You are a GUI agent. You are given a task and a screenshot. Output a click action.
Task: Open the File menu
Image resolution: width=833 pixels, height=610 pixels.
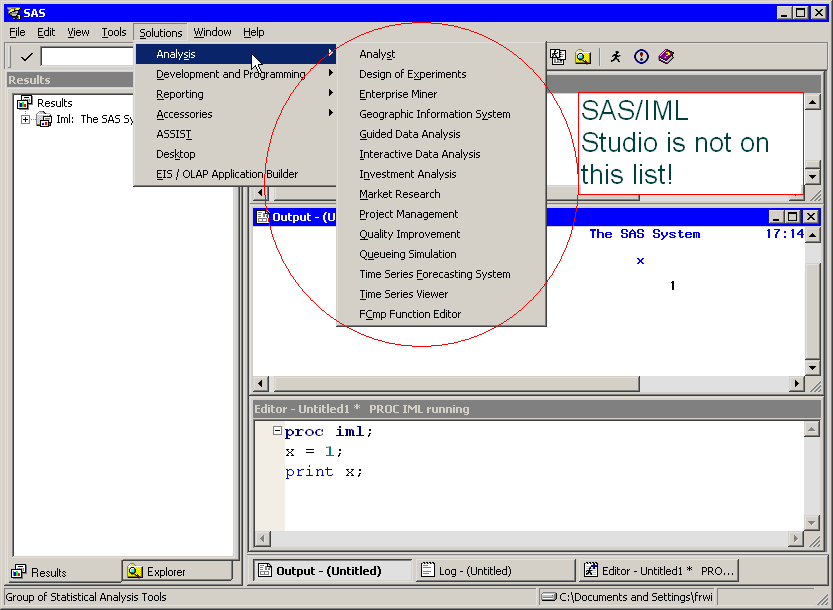[x=17, y=32]
